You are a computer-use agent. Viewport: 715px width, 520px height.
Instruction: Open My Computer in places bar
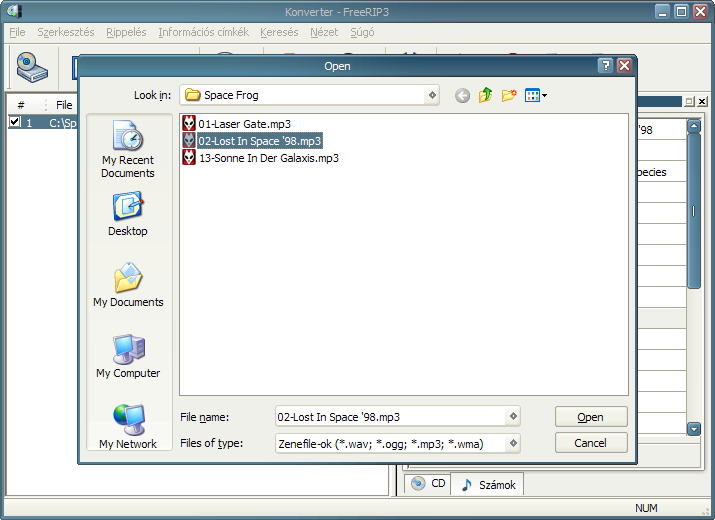pyautogui.click(x=128, y=356)
